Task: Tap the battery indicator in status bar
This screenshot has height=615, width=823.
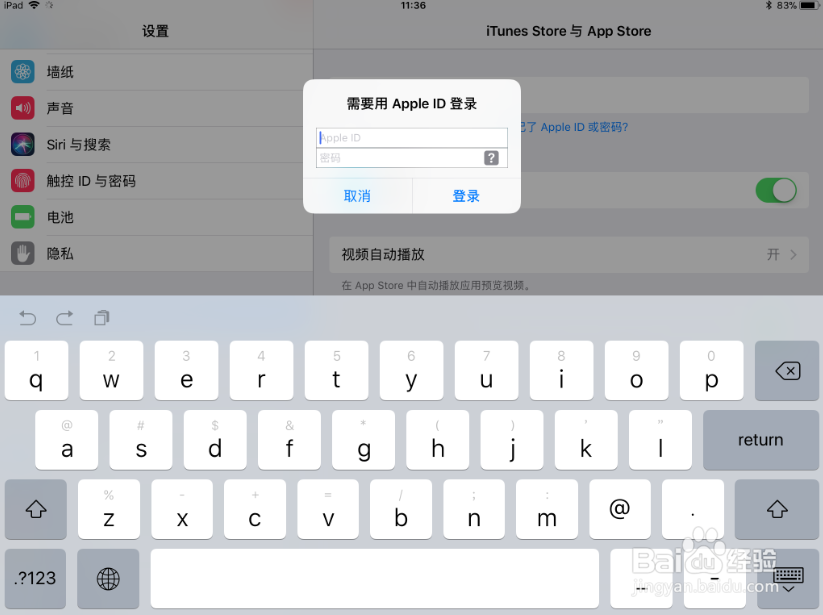Action: point(809,6)
